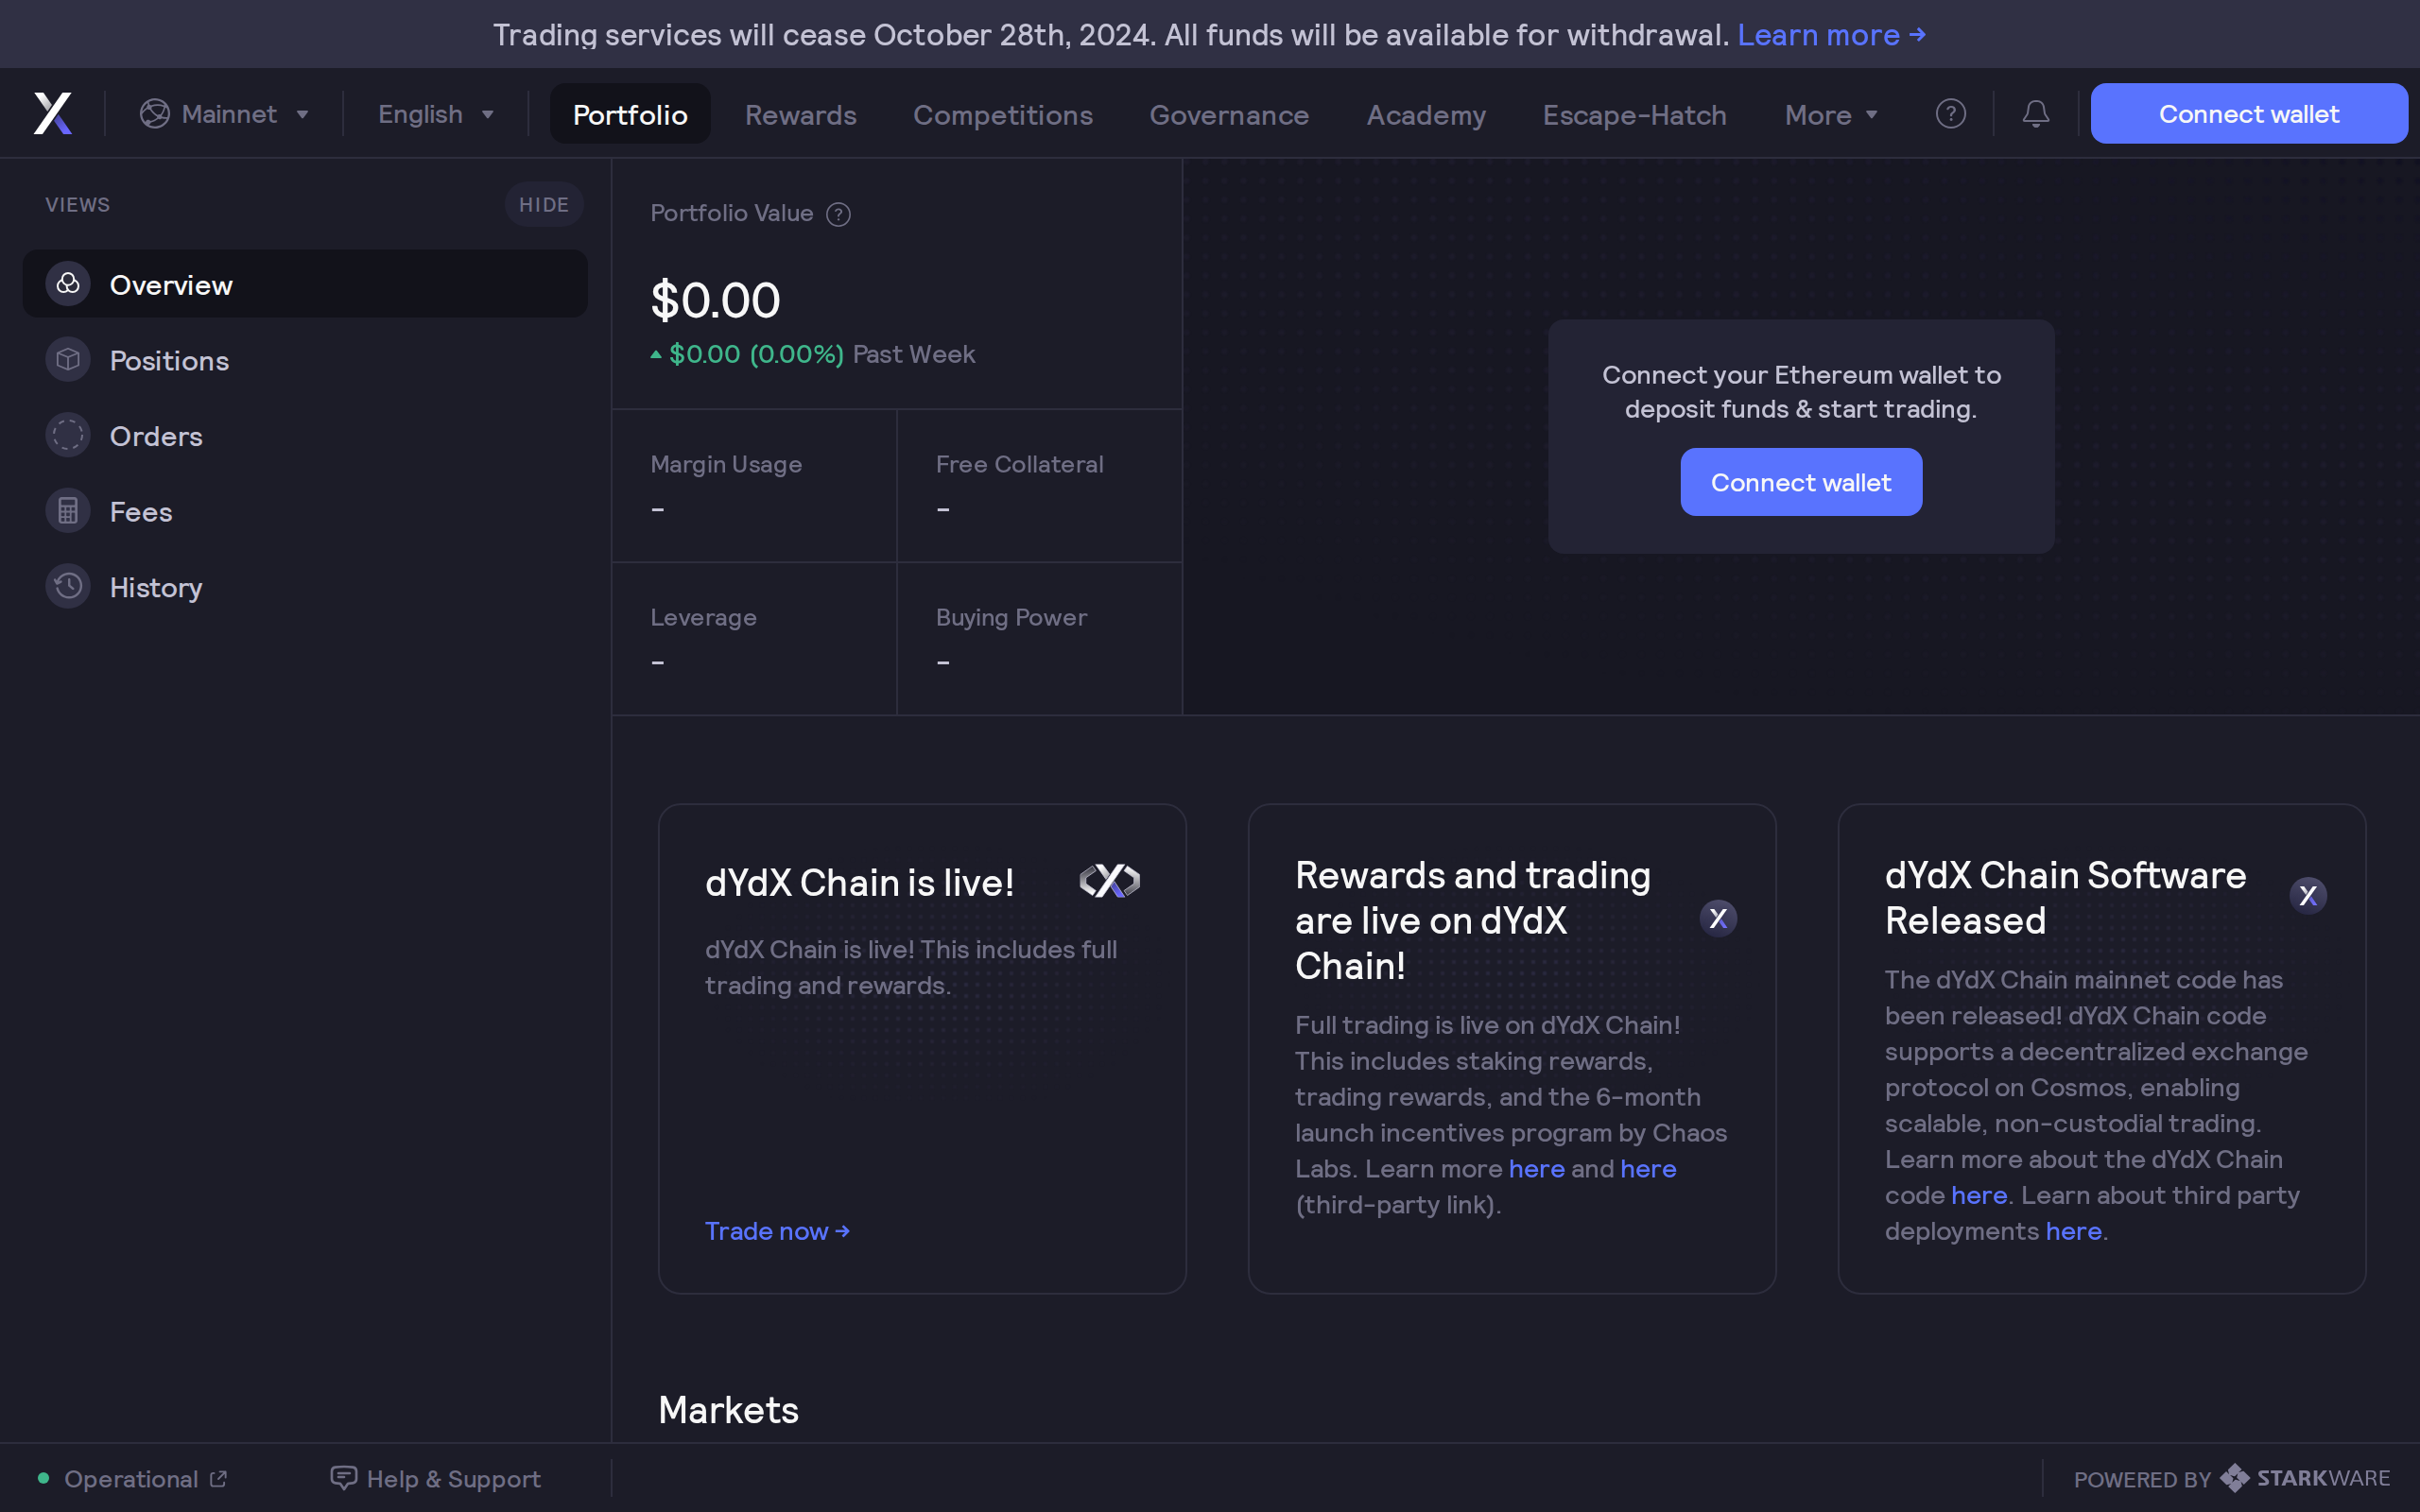Open Help & Support link
This screenshot has height=1512, width=2420.
pos(436,1478)
